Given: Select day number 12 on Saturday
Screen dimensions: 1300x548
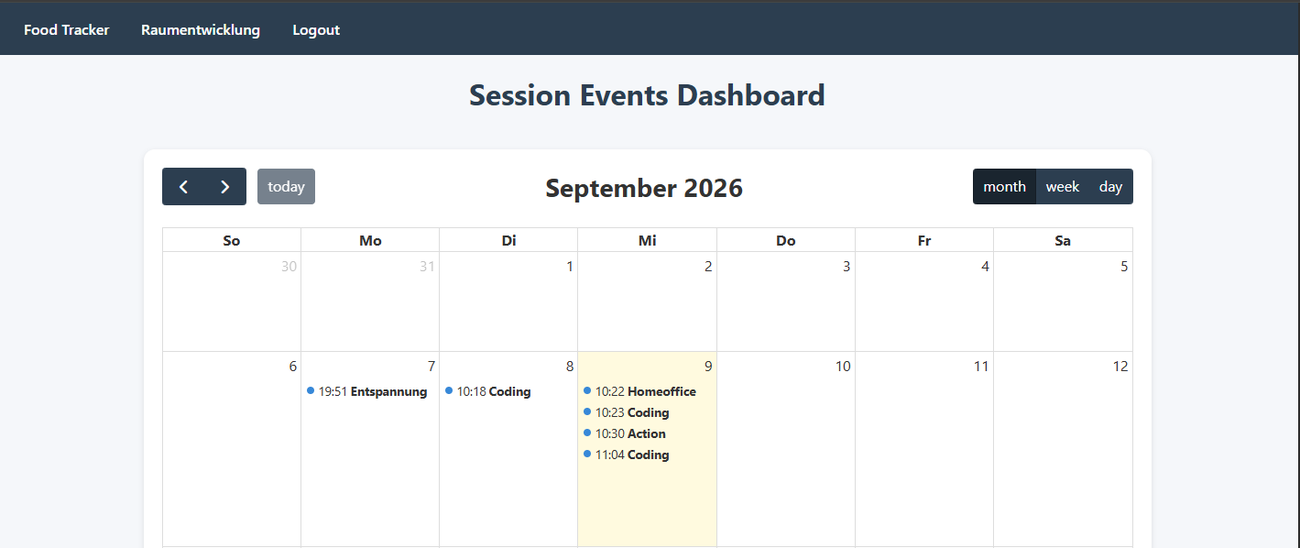Looking at the screenshot, I should (1120, 366).
